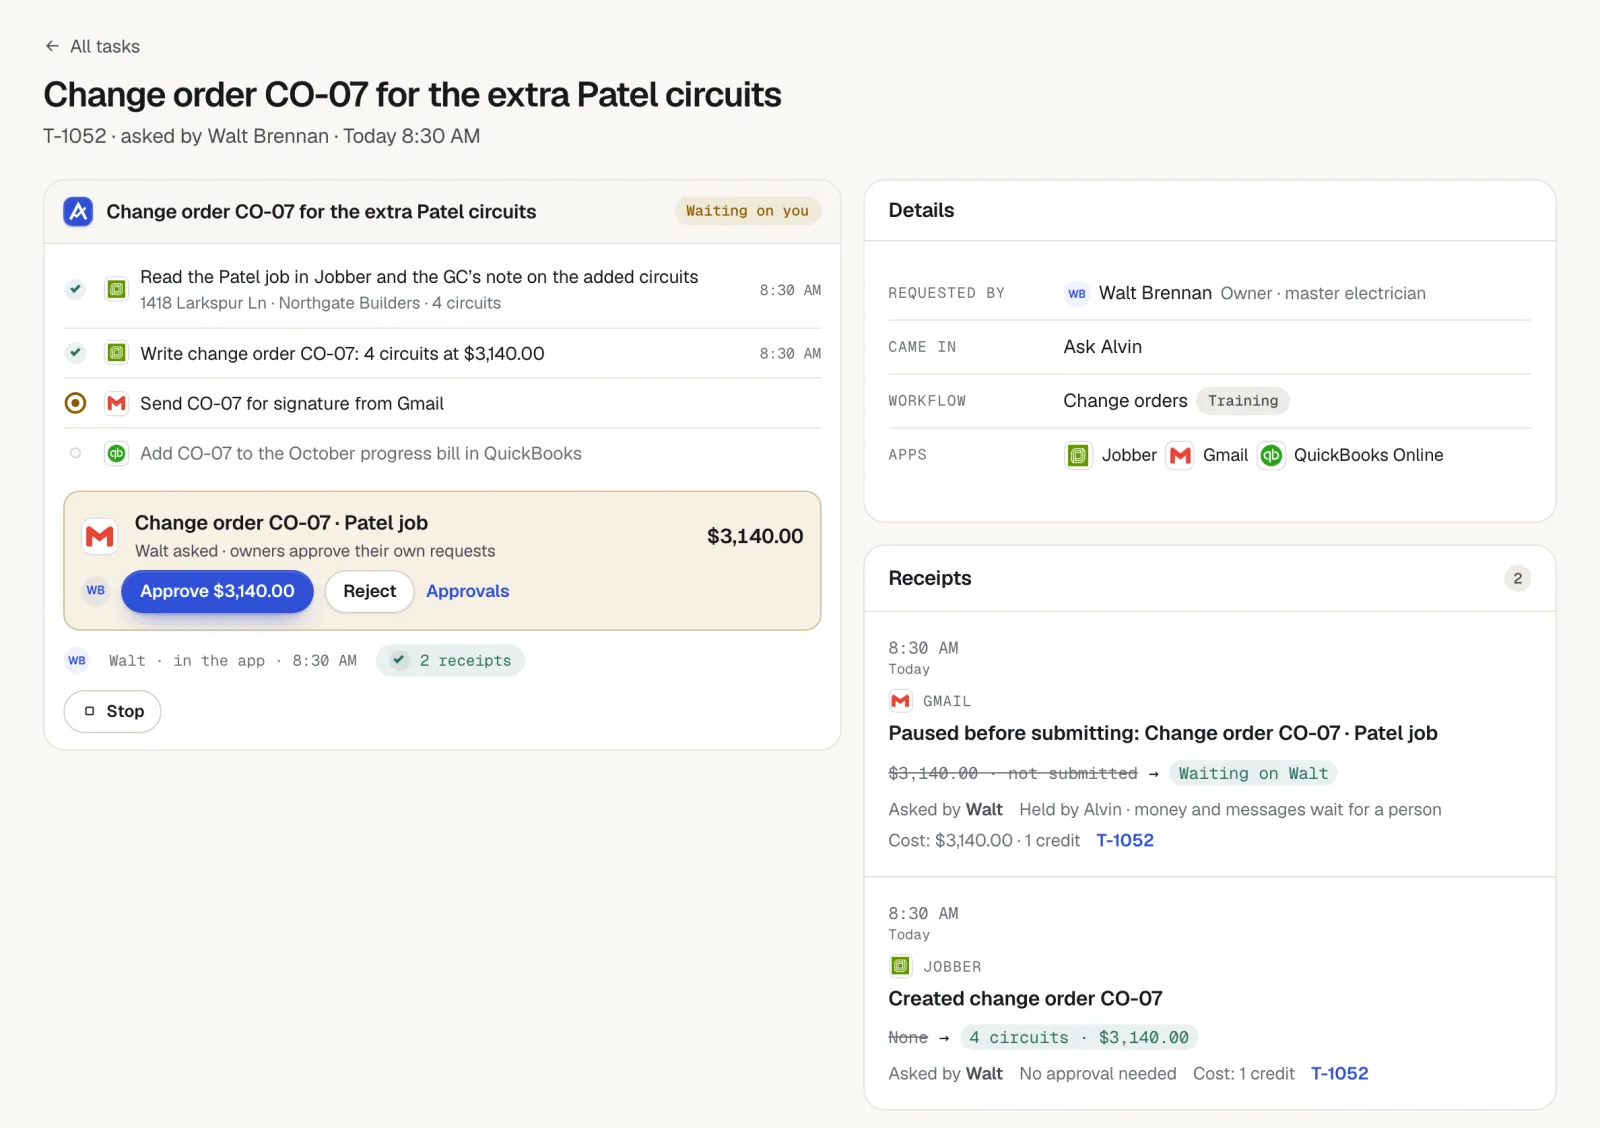Click 'Walt Brennan' name in Details panel
The width and height of the screenshot is (1600, 1128).
pyautogui.click(x=1155, y=293)
